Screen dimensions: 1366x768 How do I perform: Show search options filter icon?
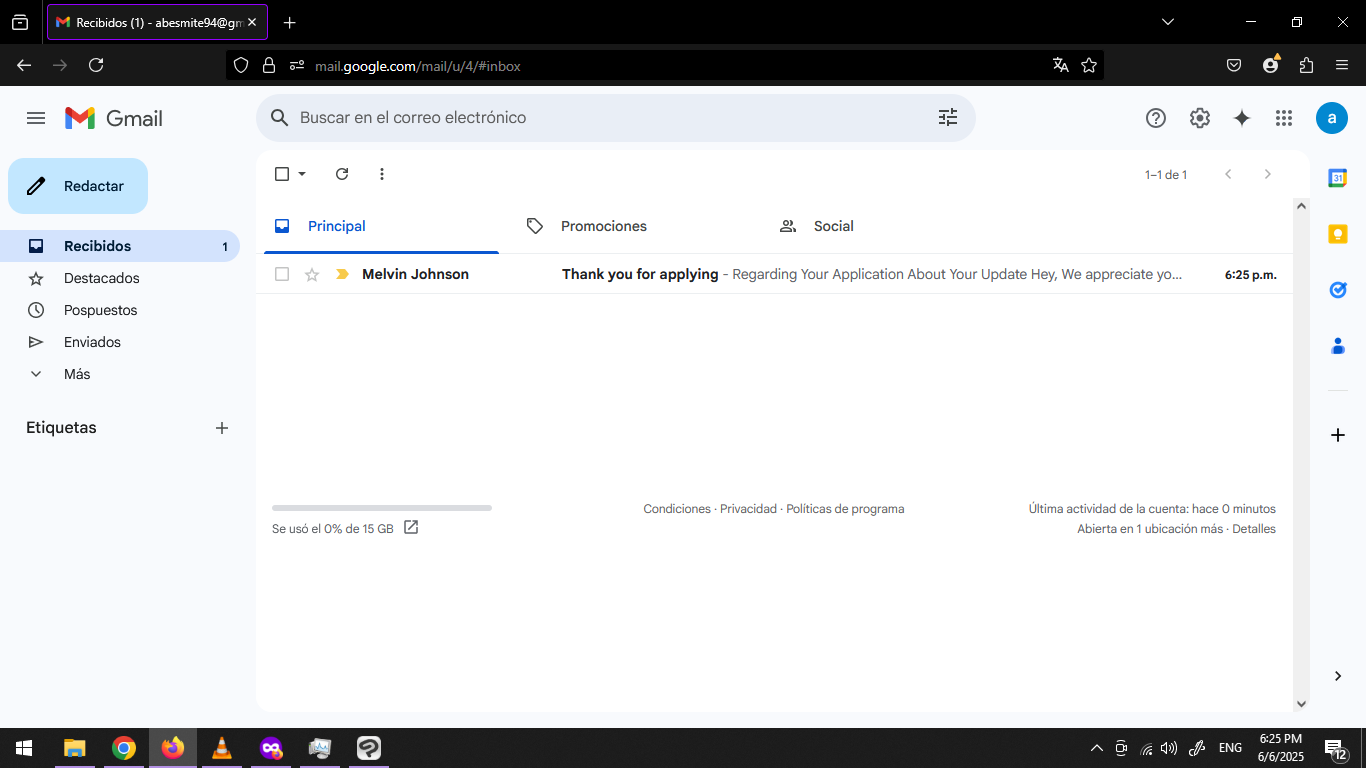click(948, 118)
